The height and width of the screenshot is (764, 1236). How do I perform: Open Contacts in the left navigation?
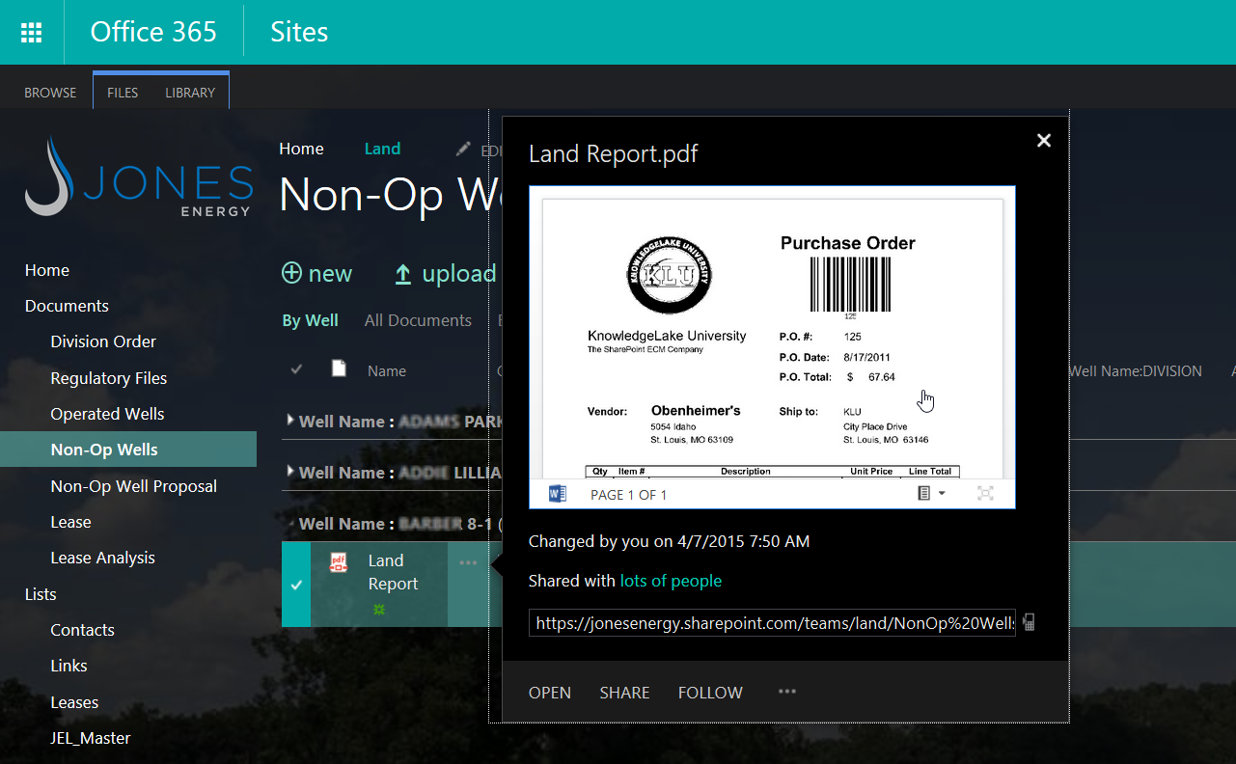click(x=83, y=630)
